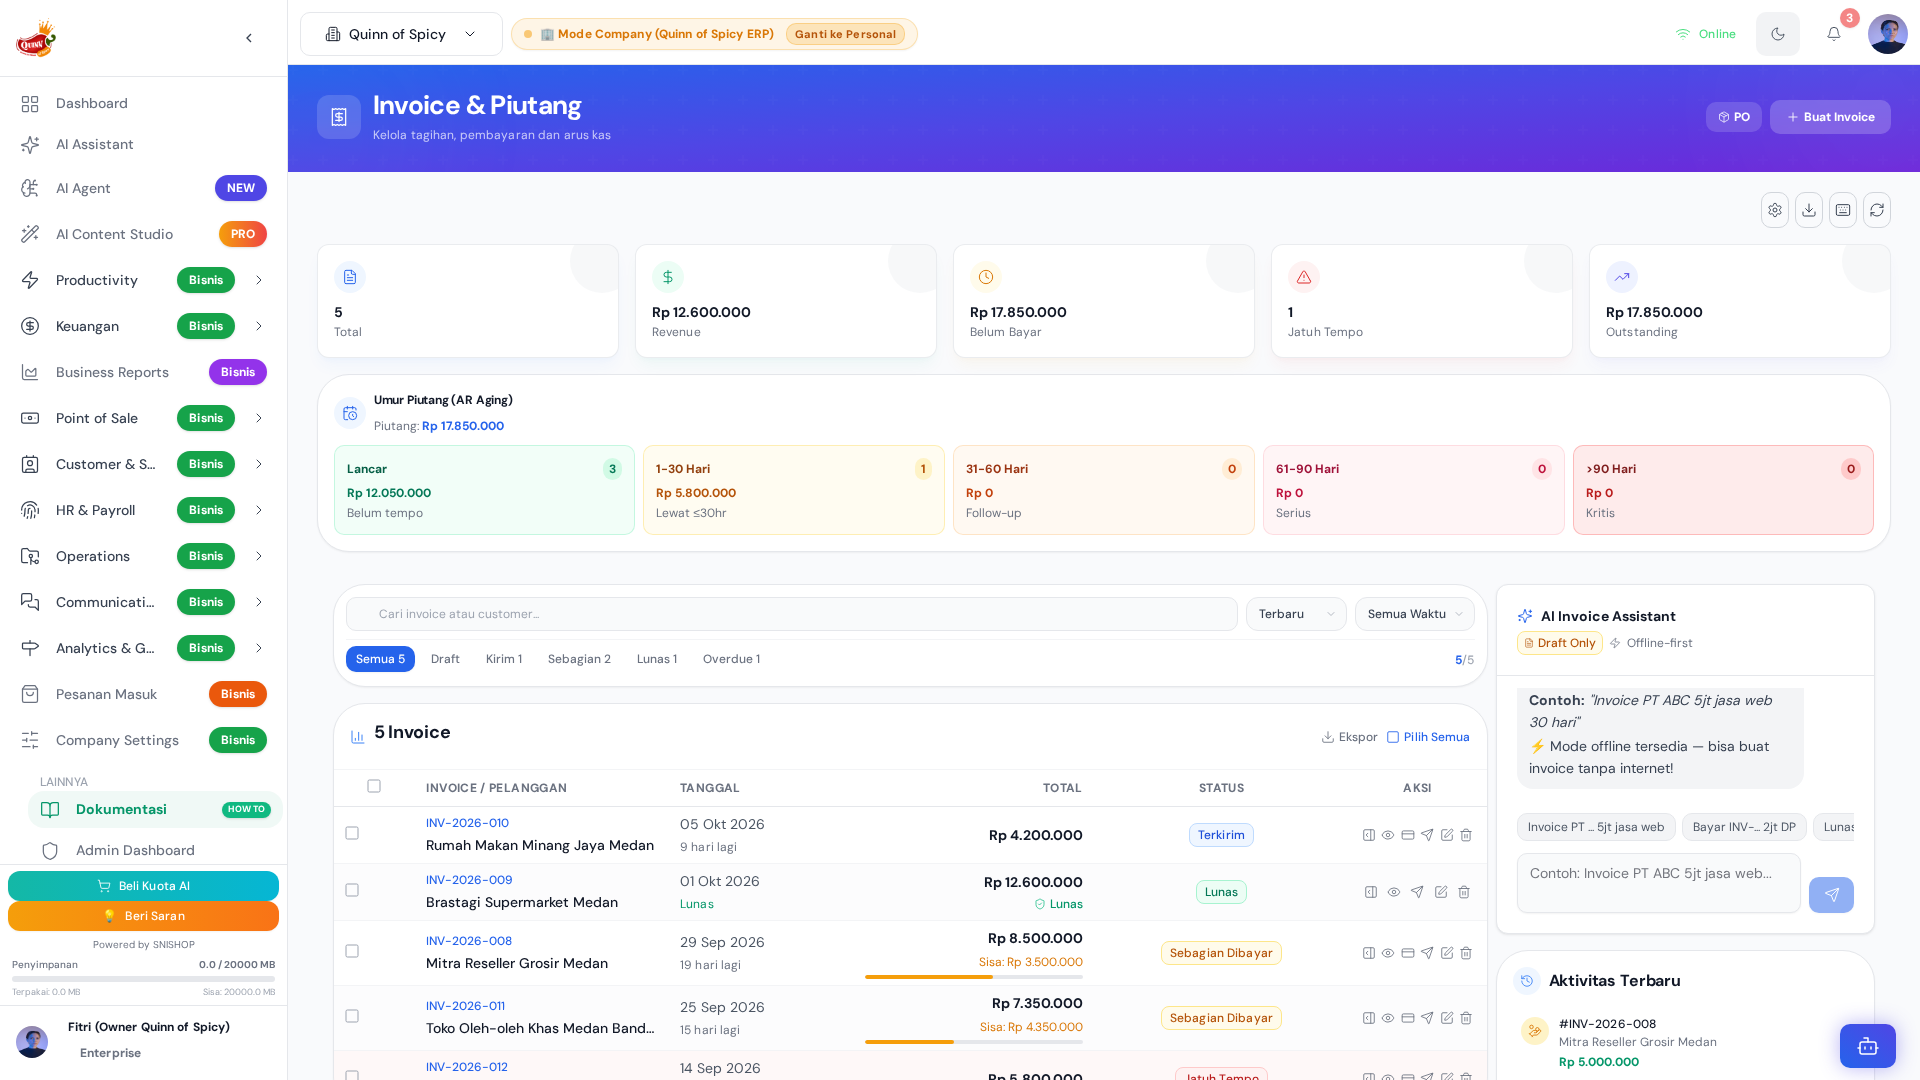Collapse the sidebar with the arrow
The height and width of the screenshot is (1080, 1920).
(x=249, y=38)
